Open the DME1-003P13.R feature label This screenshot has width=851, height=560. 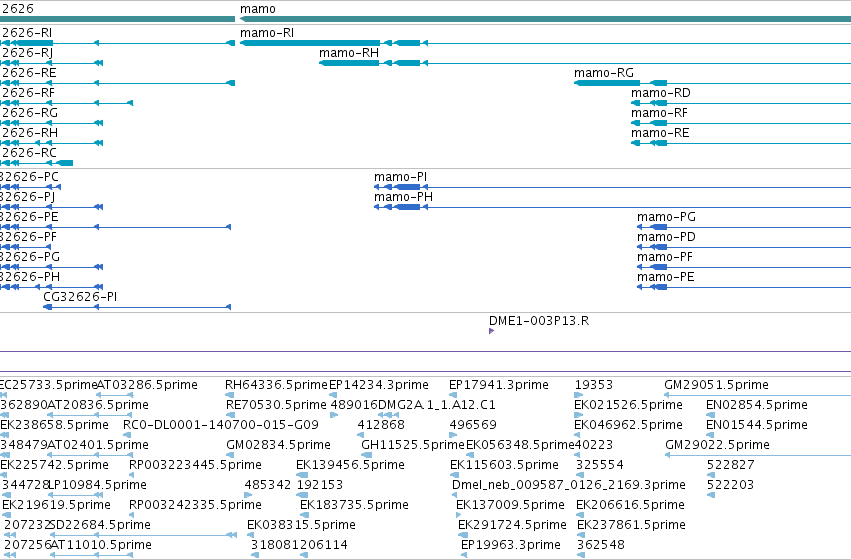click(x=539, y=321)
